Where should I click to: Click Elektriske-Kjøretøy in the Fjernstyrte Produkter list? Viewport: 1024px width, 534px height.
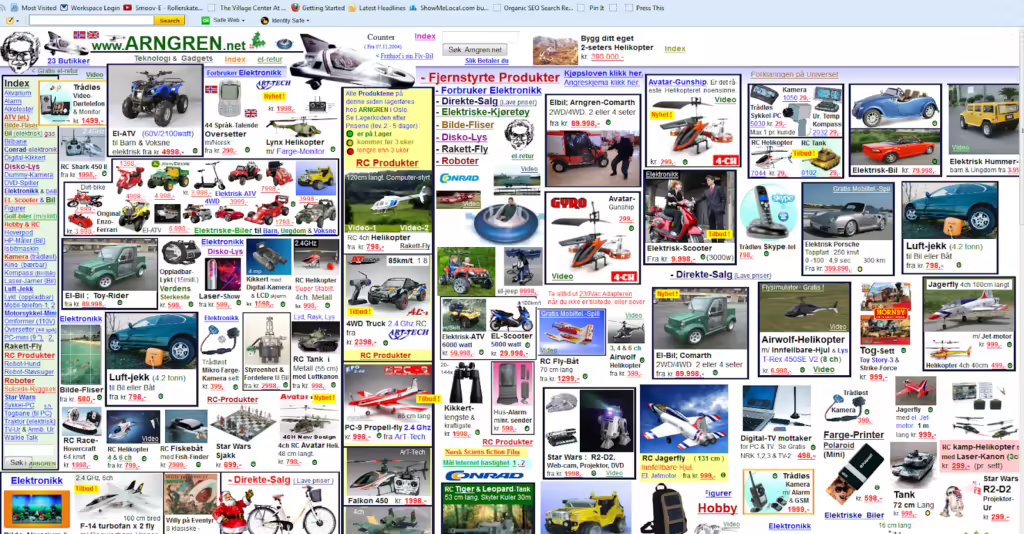tap(485, 112)
